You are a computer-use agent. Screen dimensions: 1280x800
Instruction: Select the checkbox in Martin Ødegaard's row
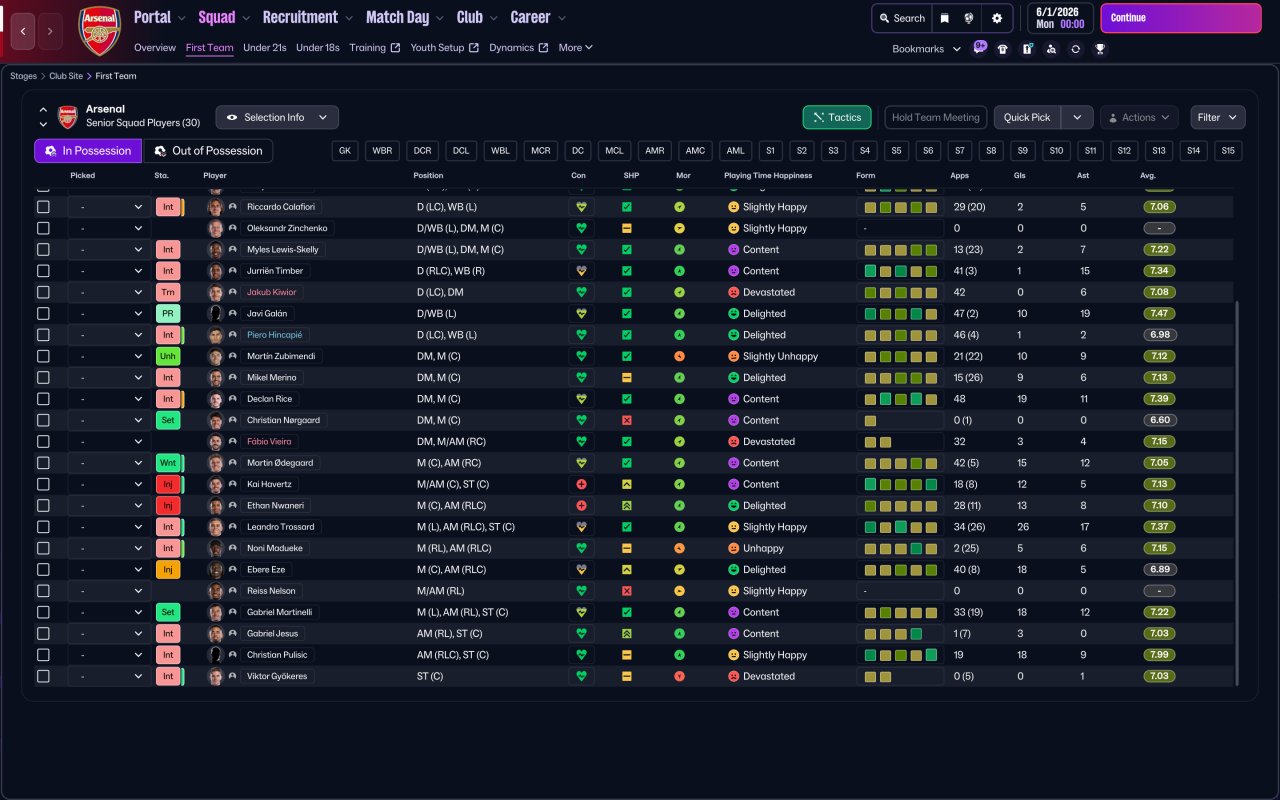pyautogui.click(x=43, y=463)
